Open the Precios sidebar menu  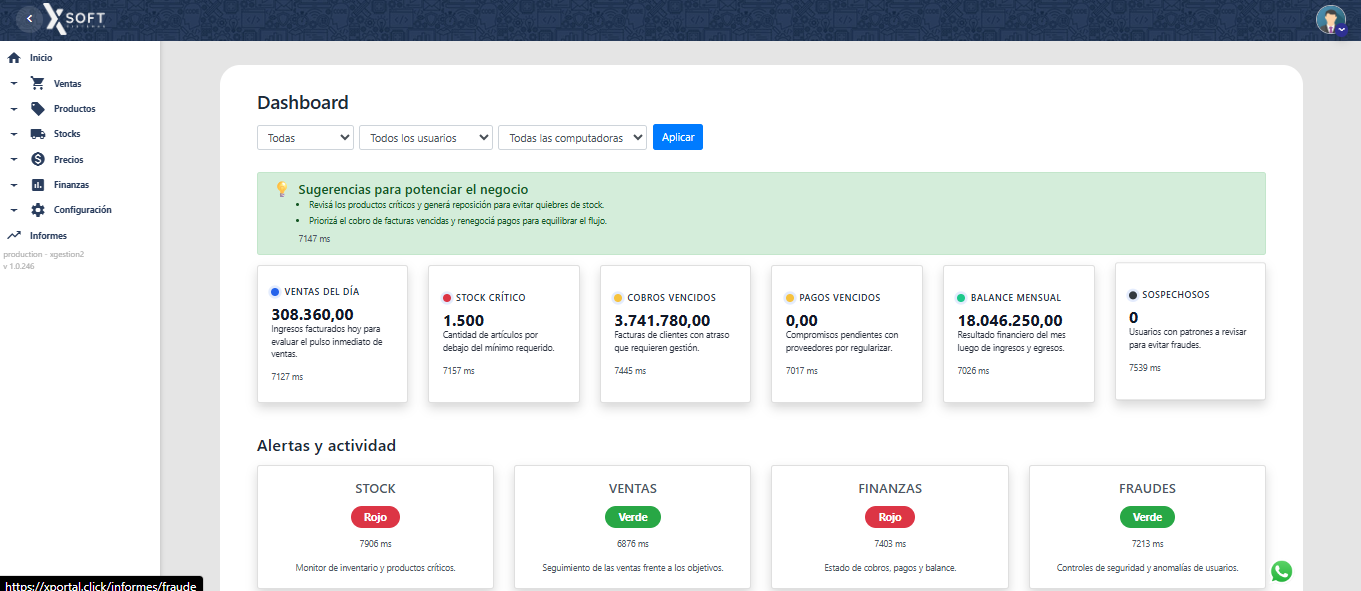point(69,160)
